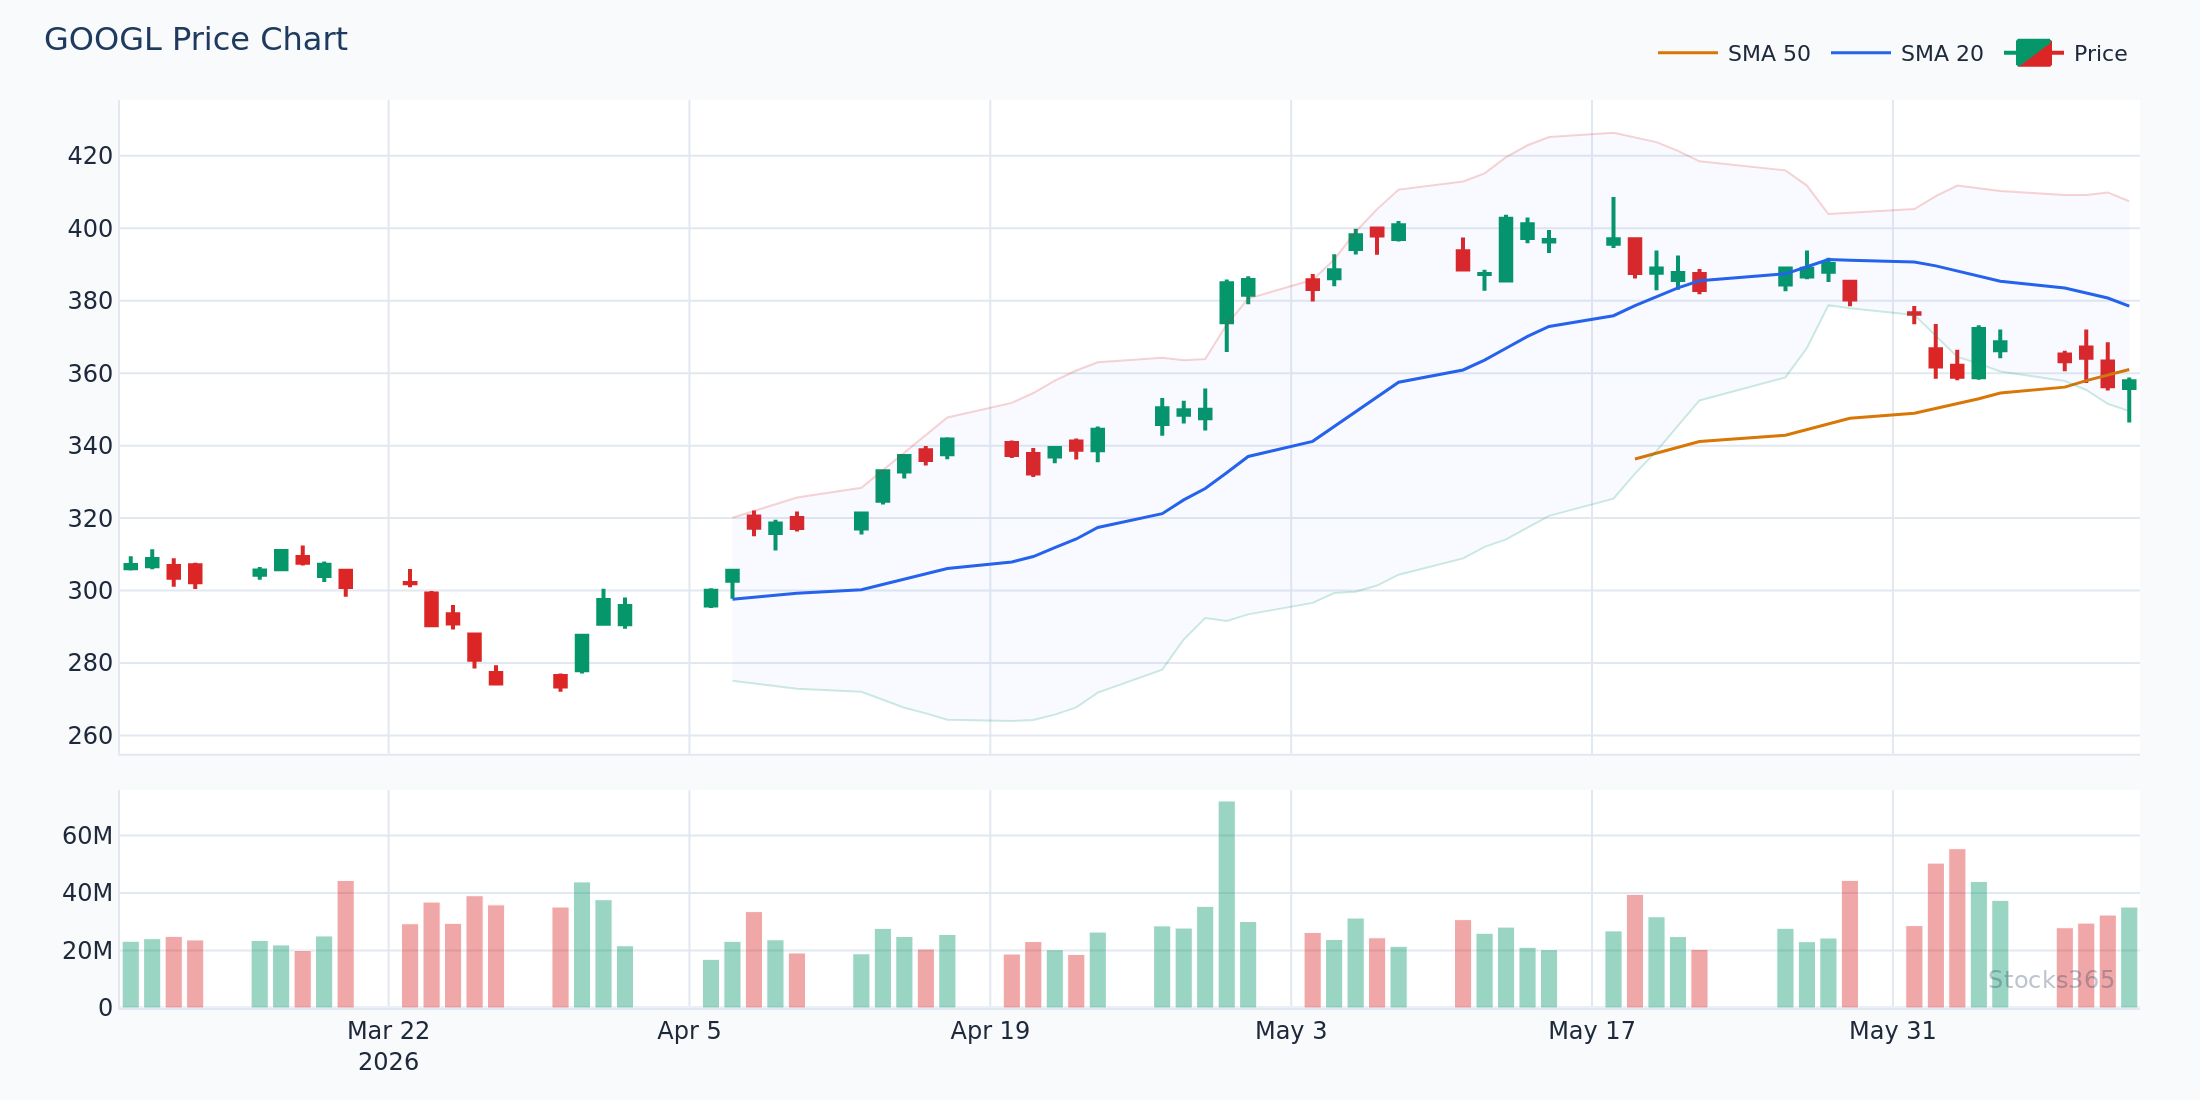Click the 340 price axis label

pyautogui.click(x=90, y=446)
